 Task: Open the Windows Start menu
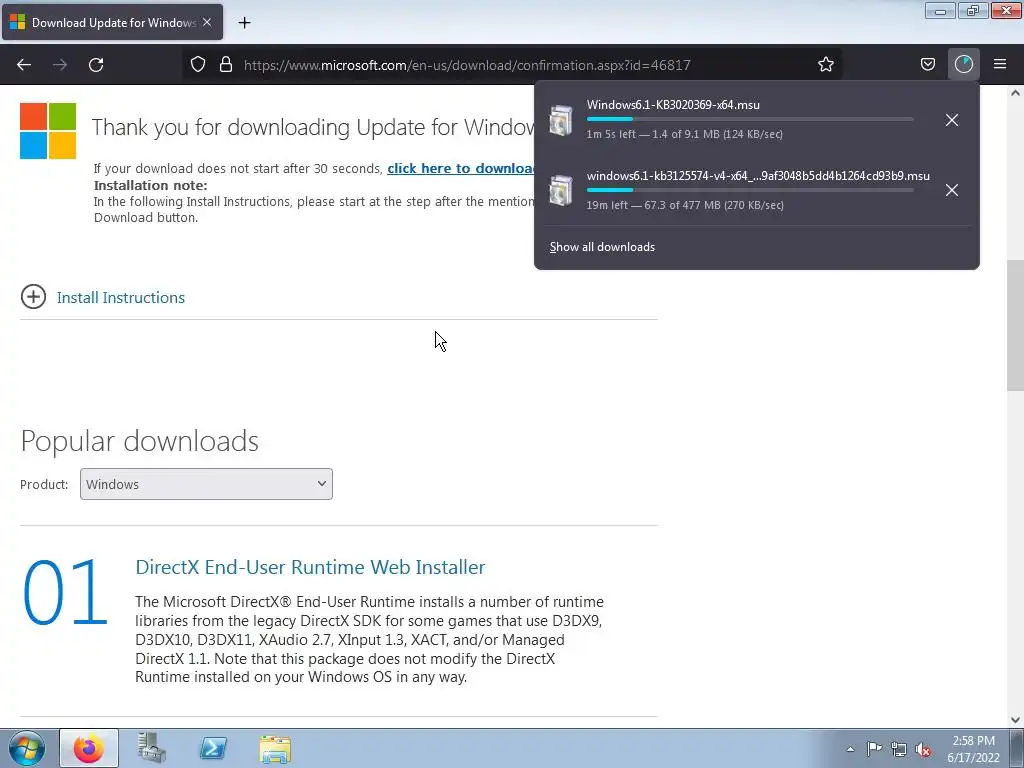pos(27,748)
